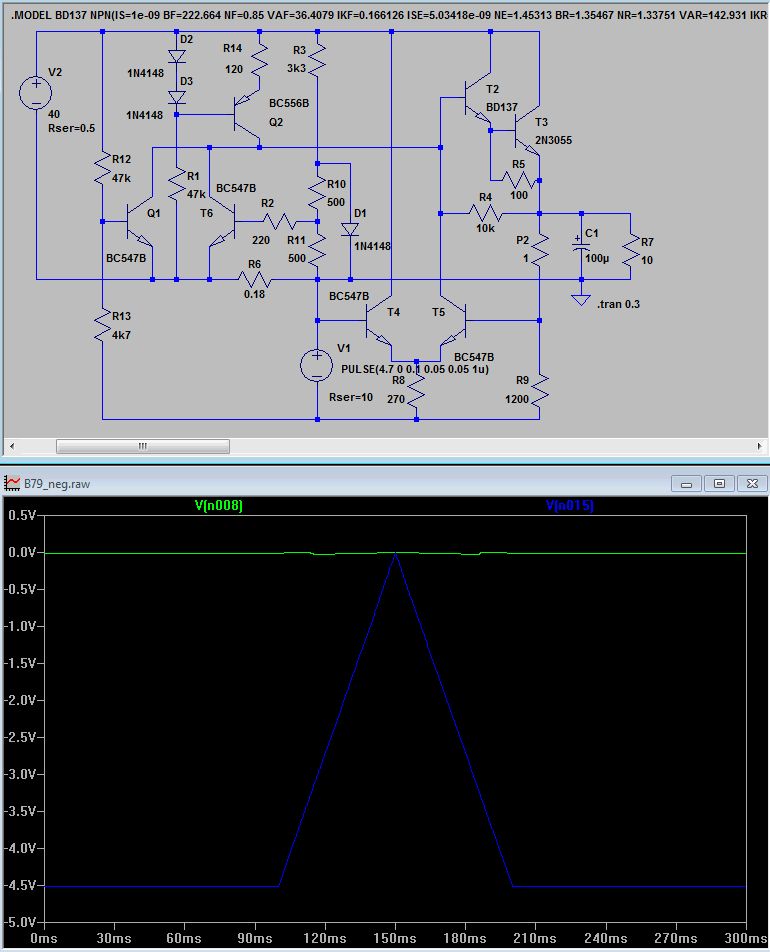The image size is (770, 952).
Task: Click the PULSE(4.7 0 0.1 0.05 0.05 1u) value
Action: tap(415, 369)
